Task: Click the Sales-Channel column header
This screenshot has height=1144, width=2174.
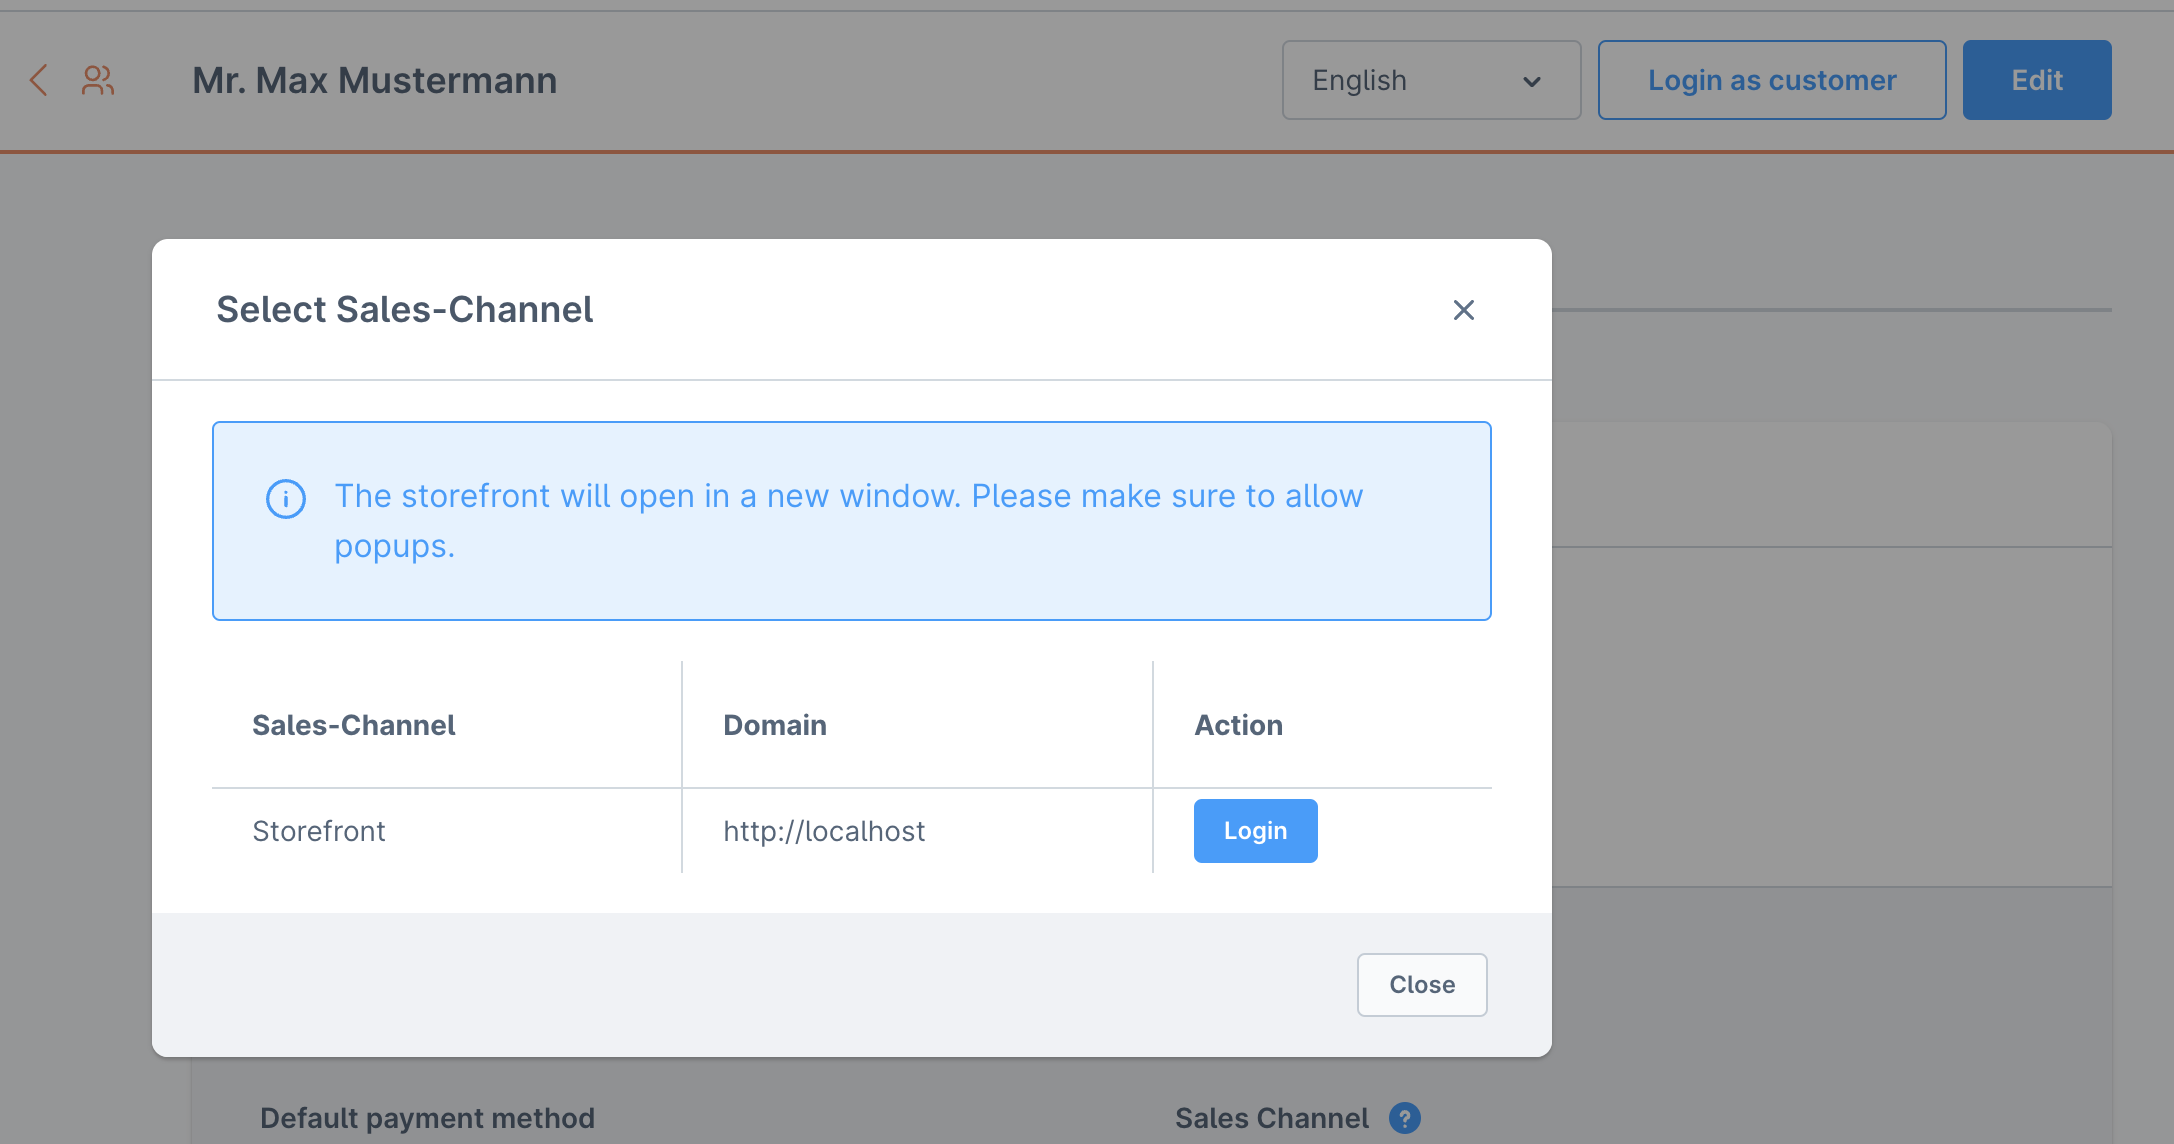Action: 354,725
